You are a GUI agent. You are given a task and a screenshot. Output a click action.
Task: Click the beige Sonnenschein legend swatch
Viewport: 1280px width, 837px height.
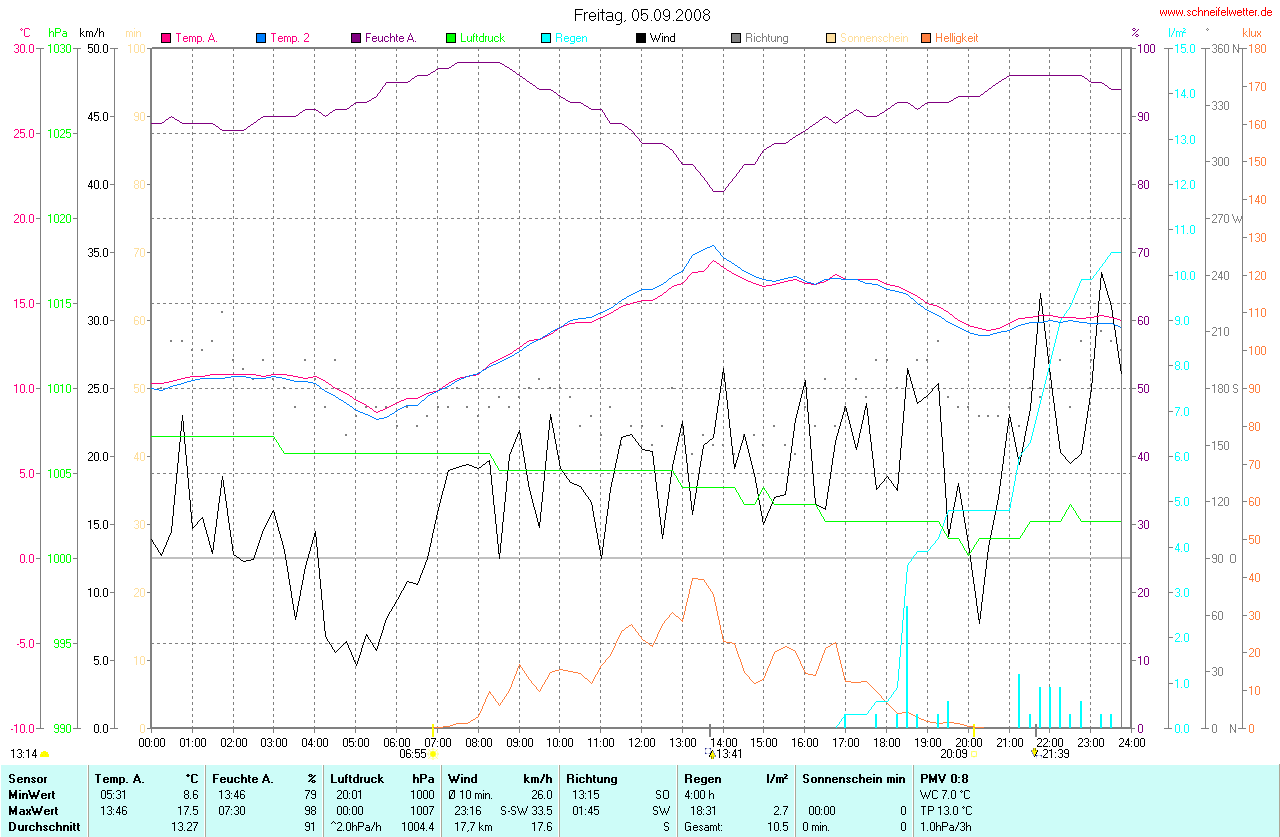(831, 38)
